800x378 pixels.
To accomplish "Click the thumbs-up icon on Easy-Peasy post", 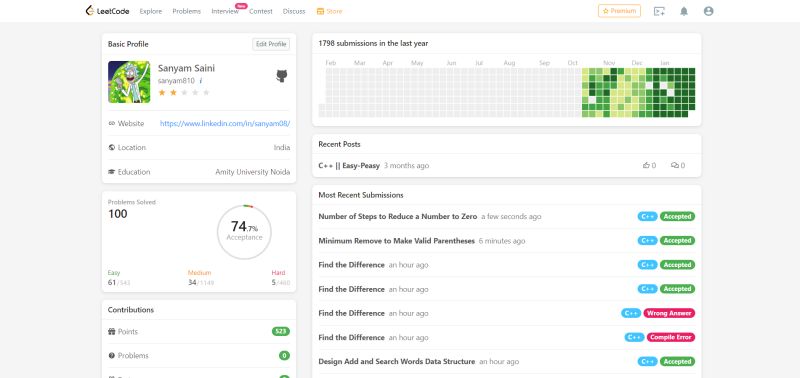I will [646, 165].
